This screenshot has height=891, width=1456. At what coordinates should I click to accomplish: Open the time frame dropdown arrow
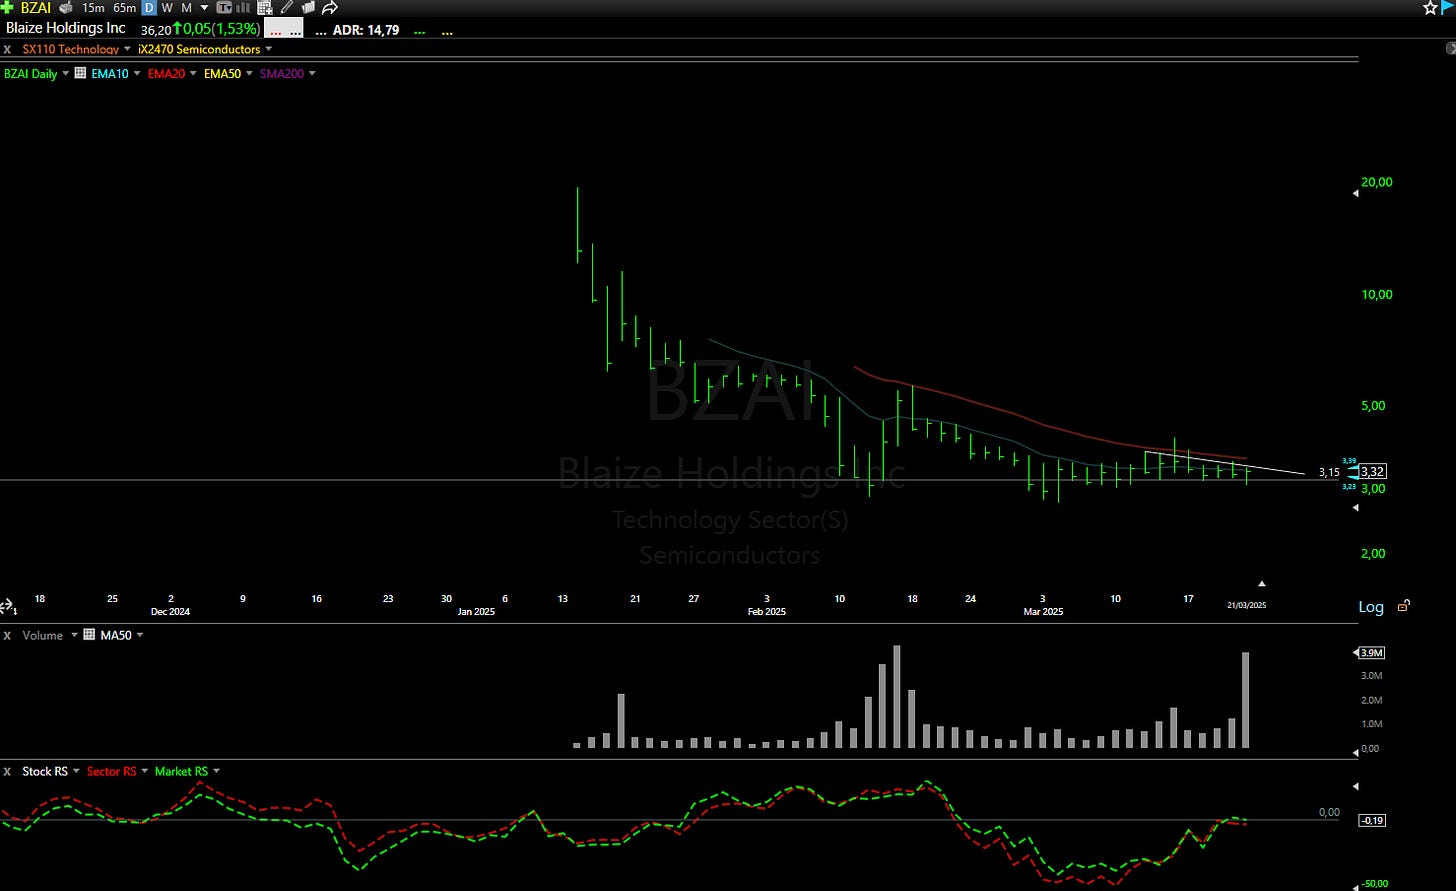(x=204, y=8)
